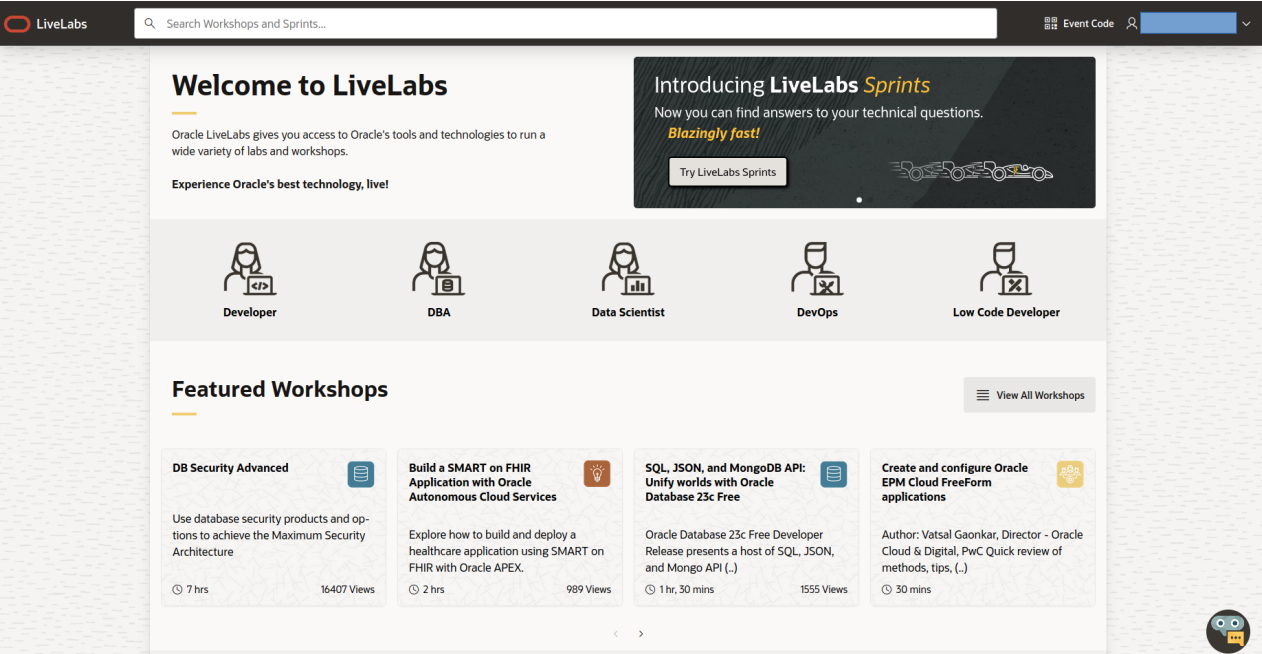Select the Developer role icon

tap(249, 268)
